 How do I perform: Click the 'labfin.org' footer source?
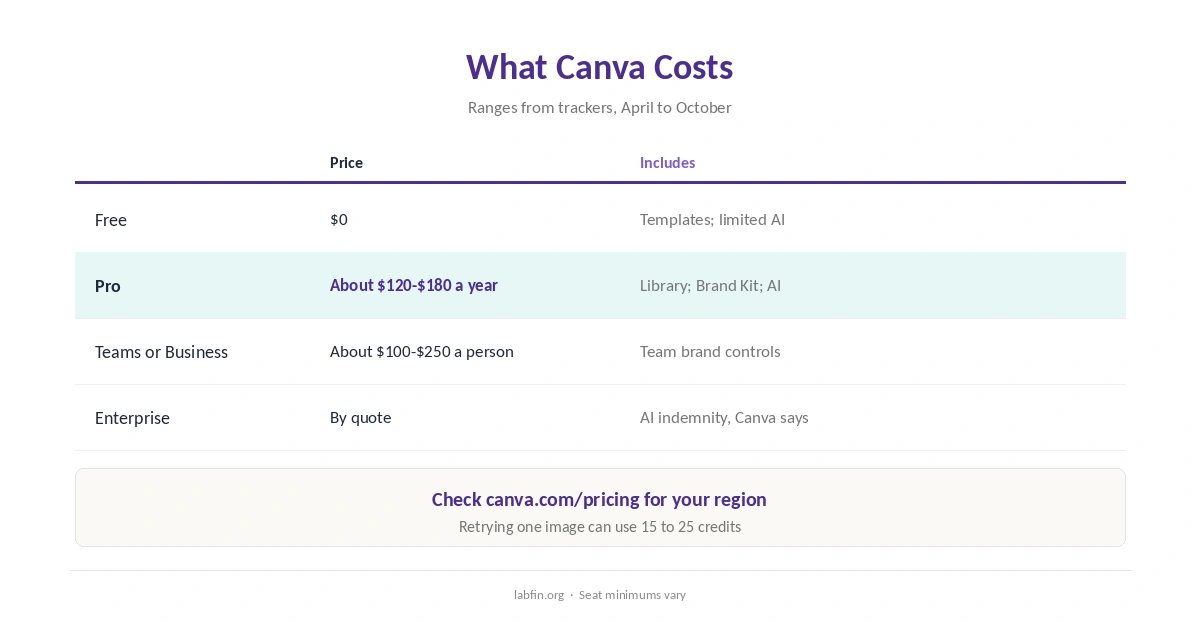pyautogui.click(x=539, y=594)
